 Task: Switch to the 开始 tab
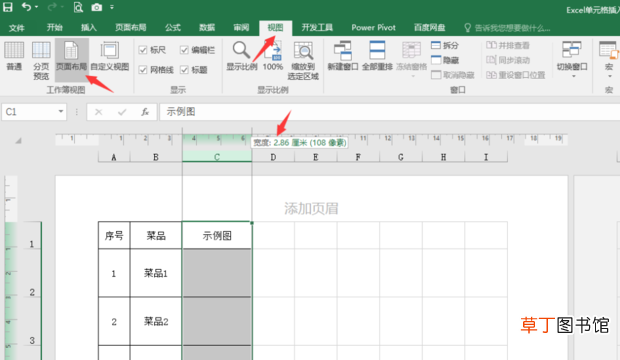point(55,28)
